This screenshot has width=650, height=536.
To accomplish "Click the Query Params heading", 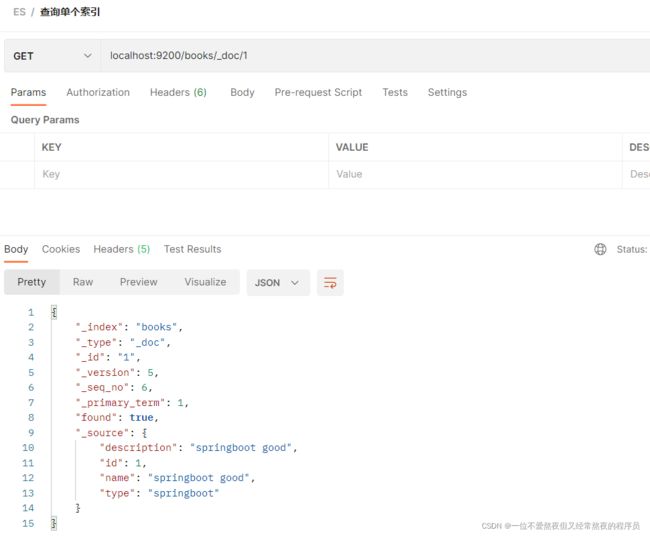I will click(45, 120).
